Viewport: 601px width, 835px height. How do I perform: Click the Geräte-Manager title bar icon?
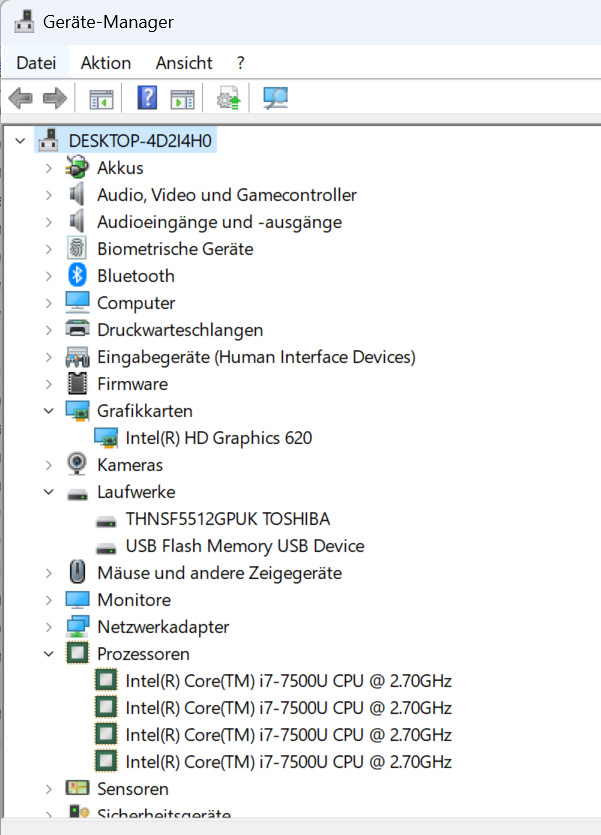pyautogui.click(x=24, y=21)
